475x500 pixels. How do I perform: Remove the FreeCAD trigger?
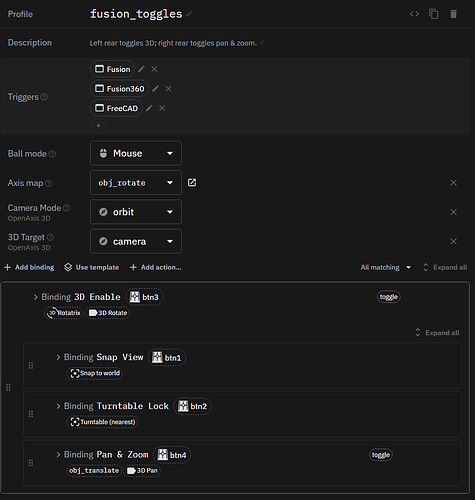pos(162,108)
